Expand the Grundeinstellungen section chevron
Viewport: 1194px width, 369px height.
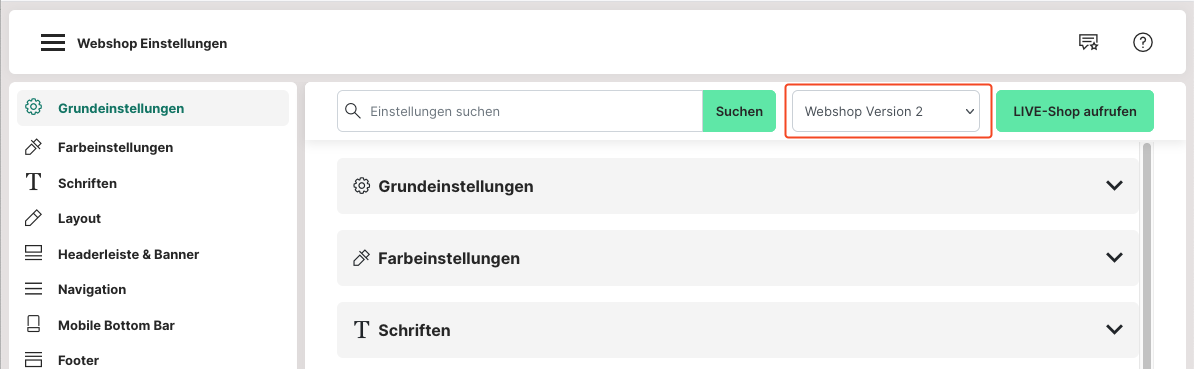pos(1114,186)
